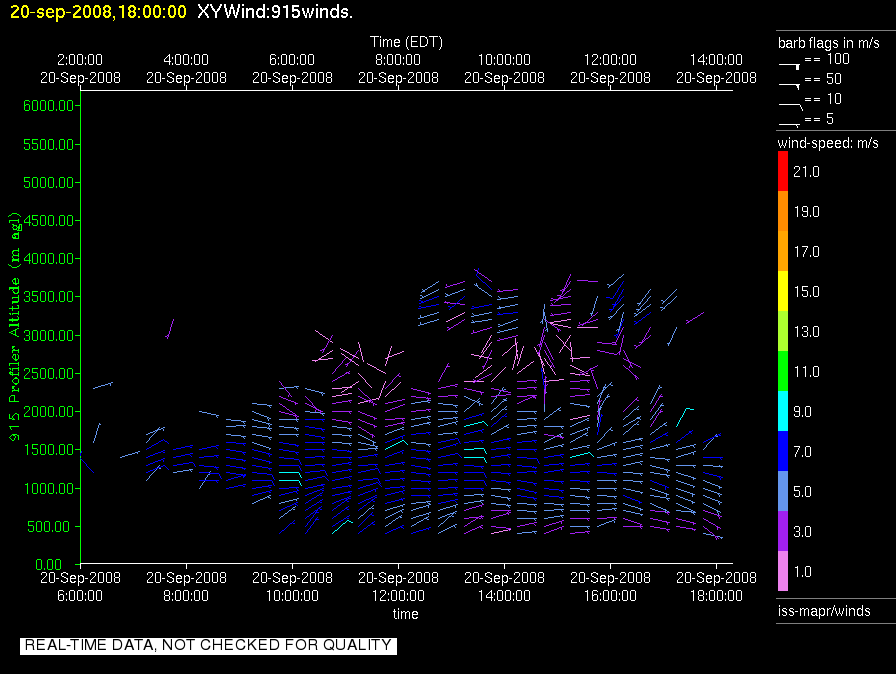The image size is (896, 674).
Task: Click the yellow 15.0 wind-speed color band
Action: coord(783,291)
